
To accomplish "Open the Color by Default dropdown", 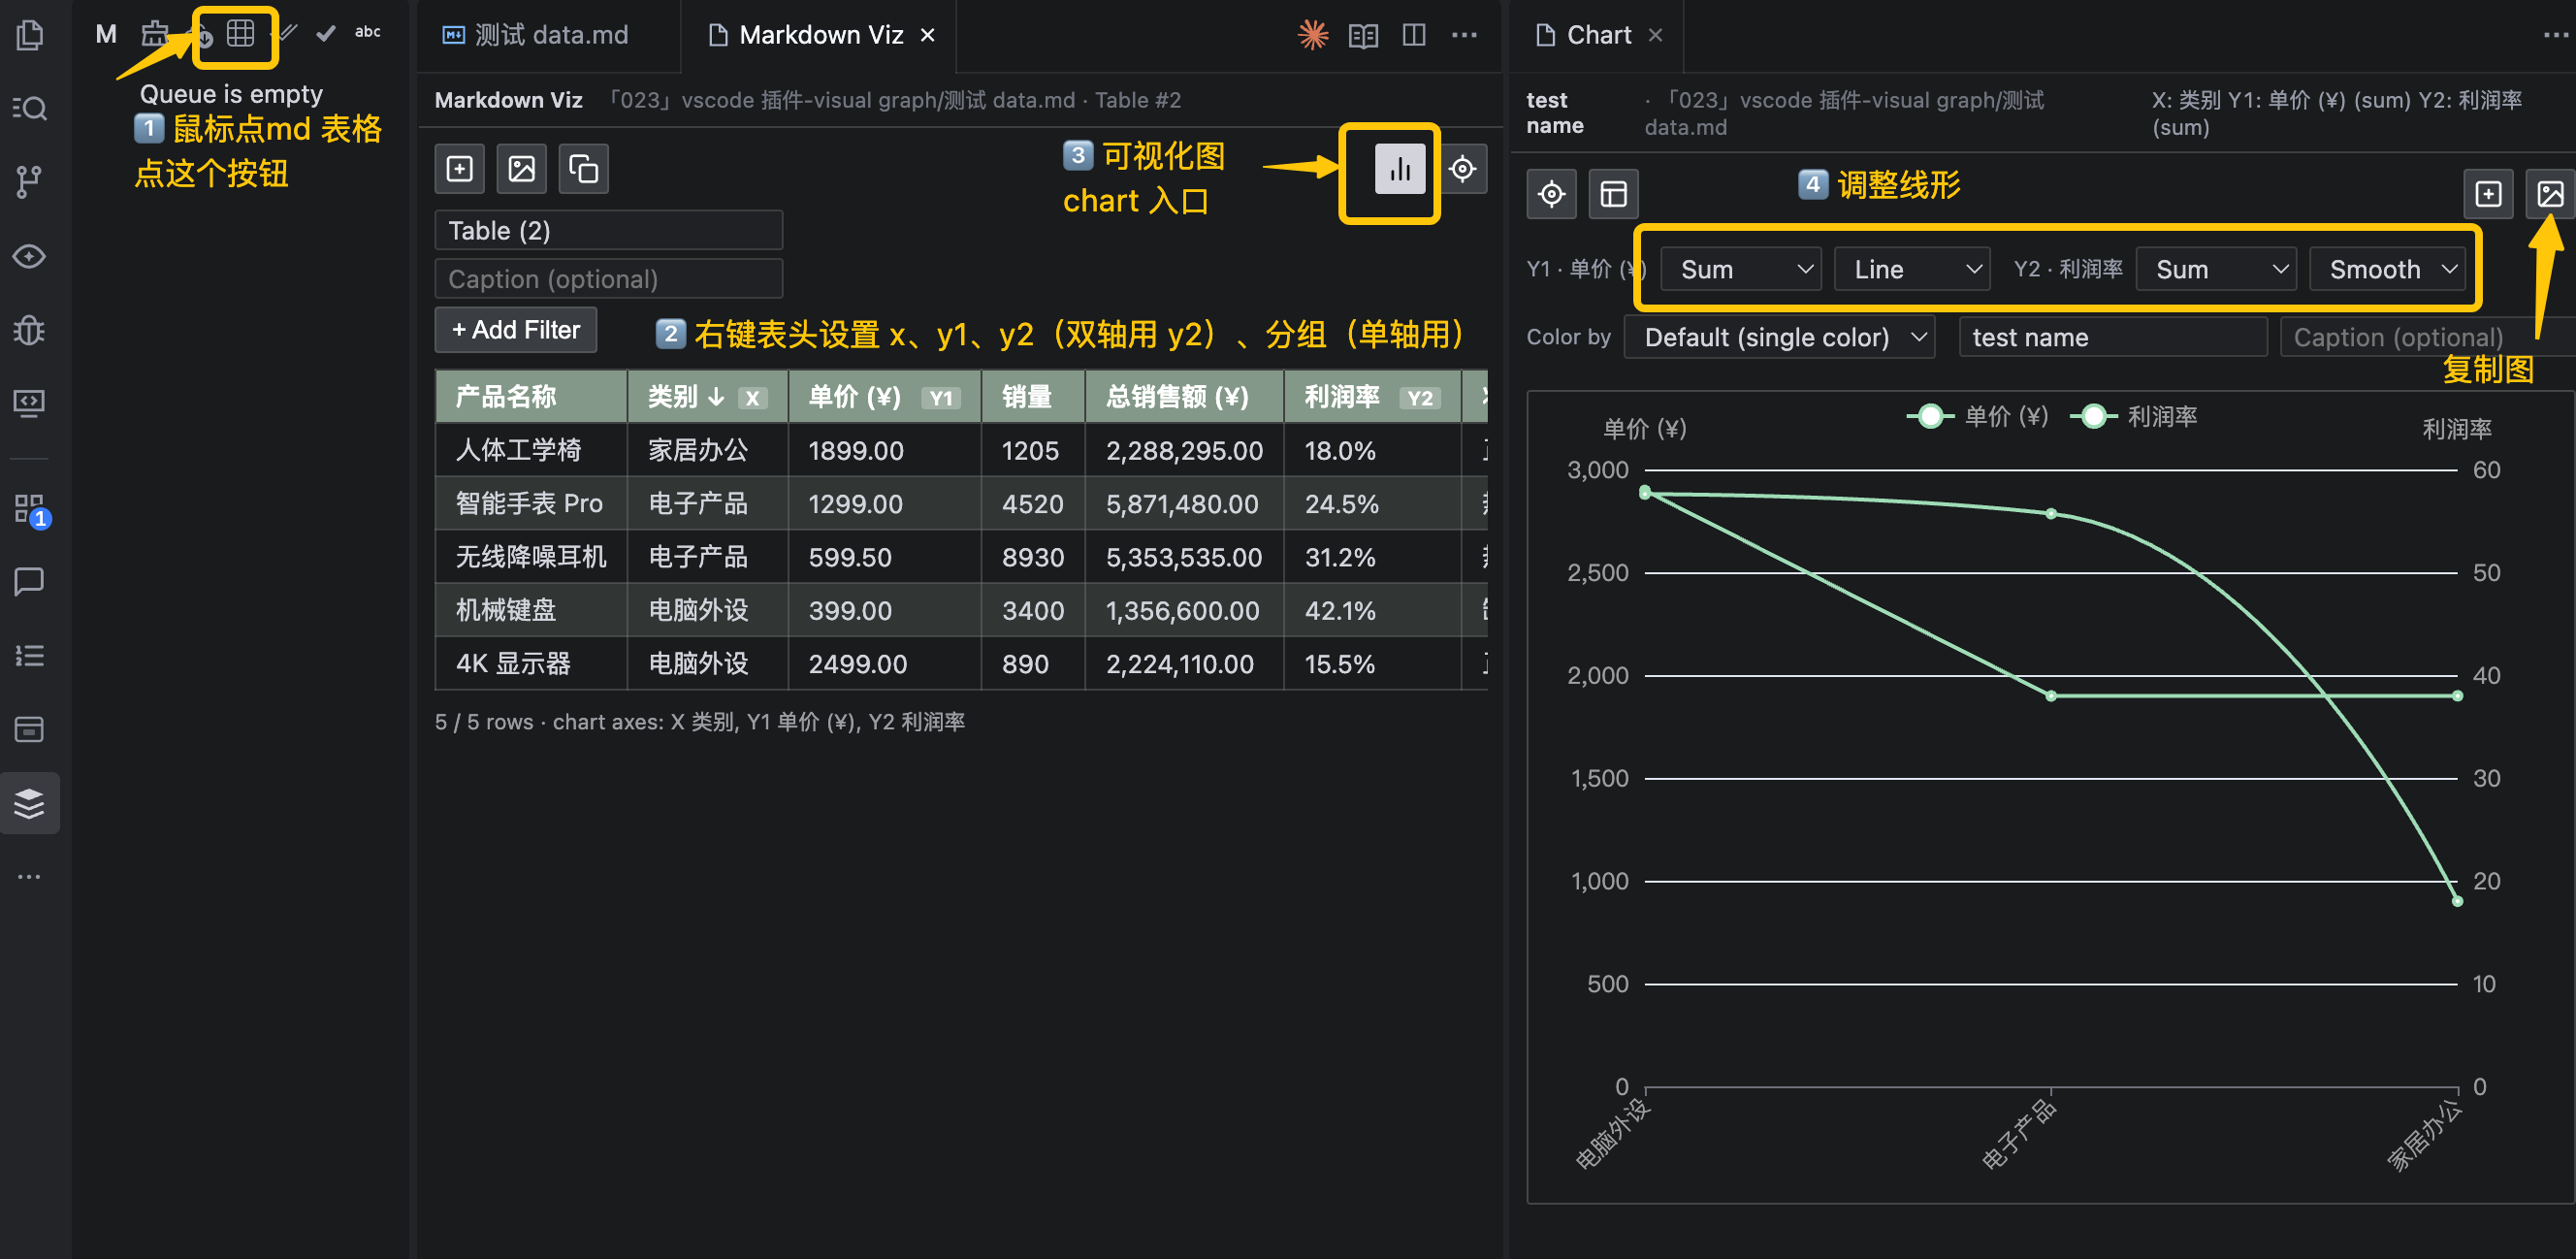I will 1780,337.
